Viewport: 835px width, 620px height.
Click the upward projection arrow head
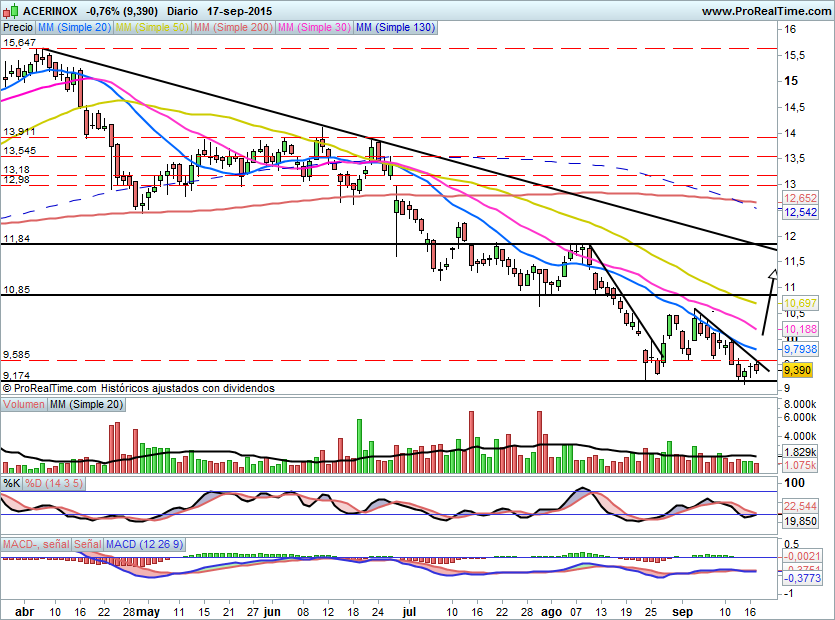tap(773, 271)
